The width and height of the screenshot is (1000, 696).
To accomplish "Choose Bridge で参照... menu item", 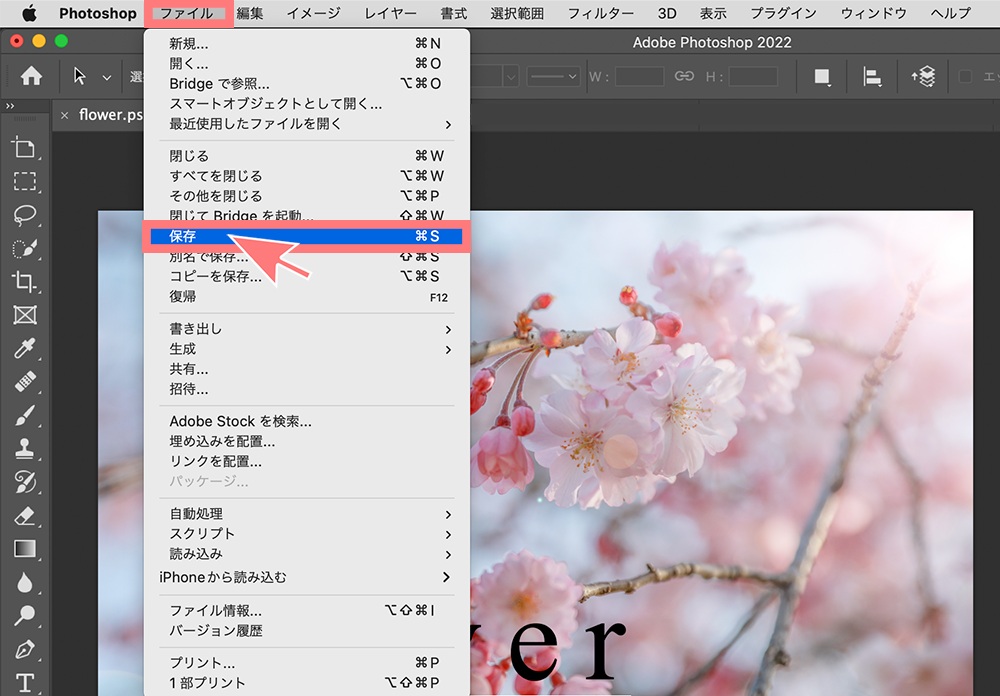I will 306,84.
